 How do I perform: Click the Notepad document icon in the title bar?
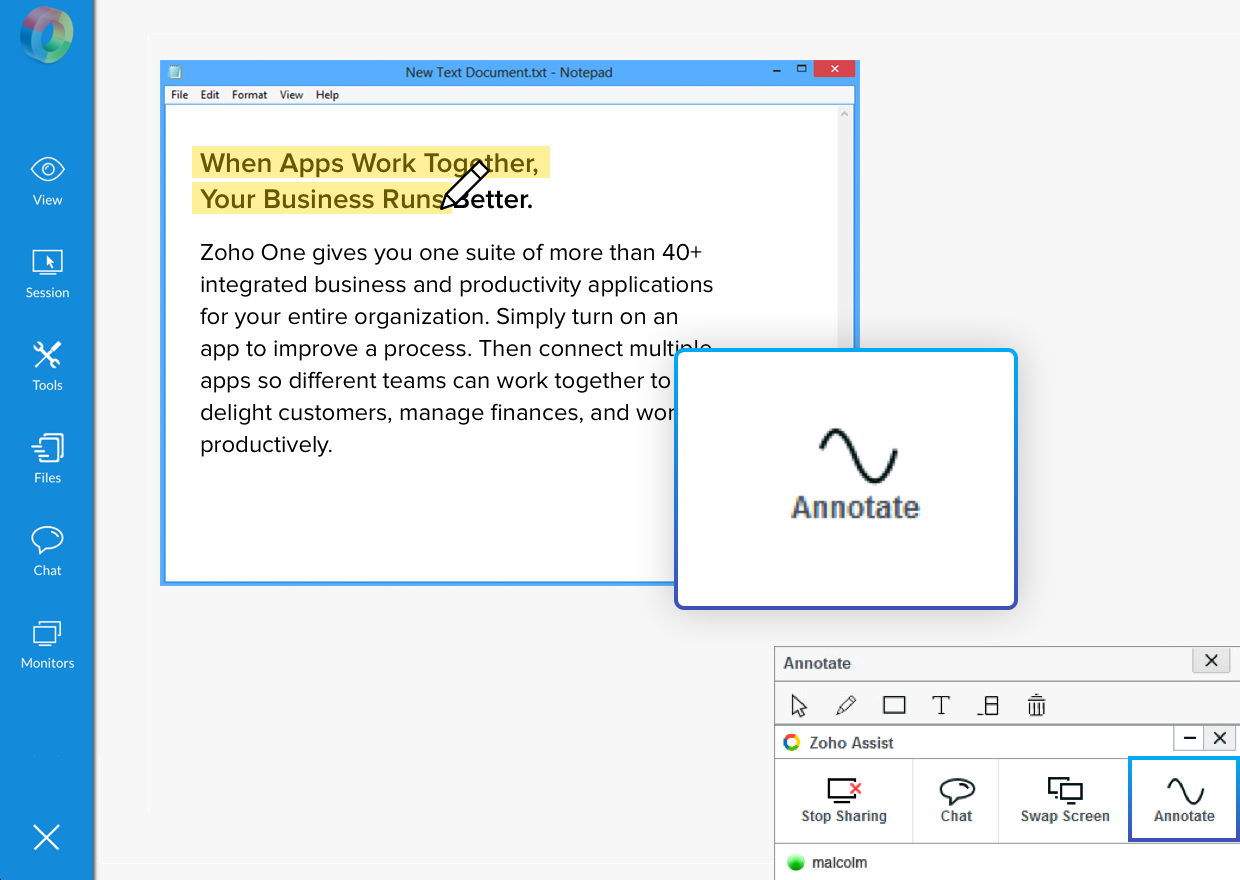coord(176,72)
